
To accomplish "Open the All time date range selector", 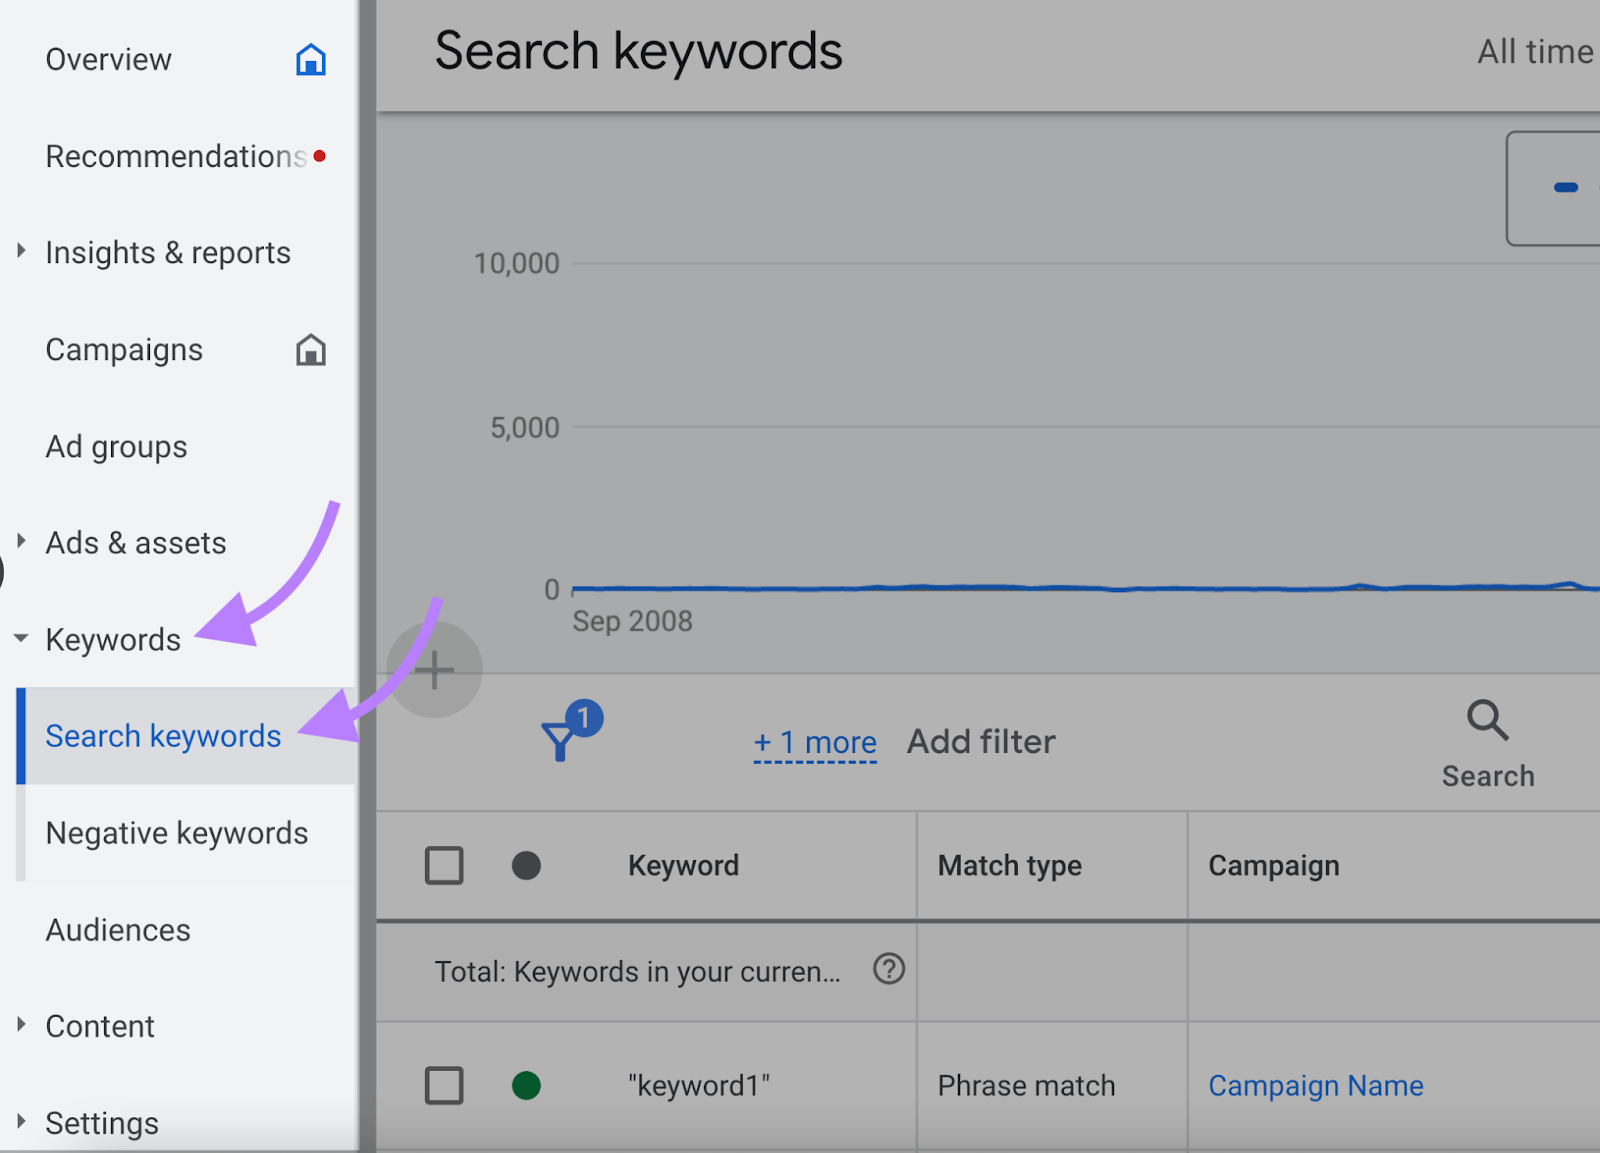I will click(1534, 51).
